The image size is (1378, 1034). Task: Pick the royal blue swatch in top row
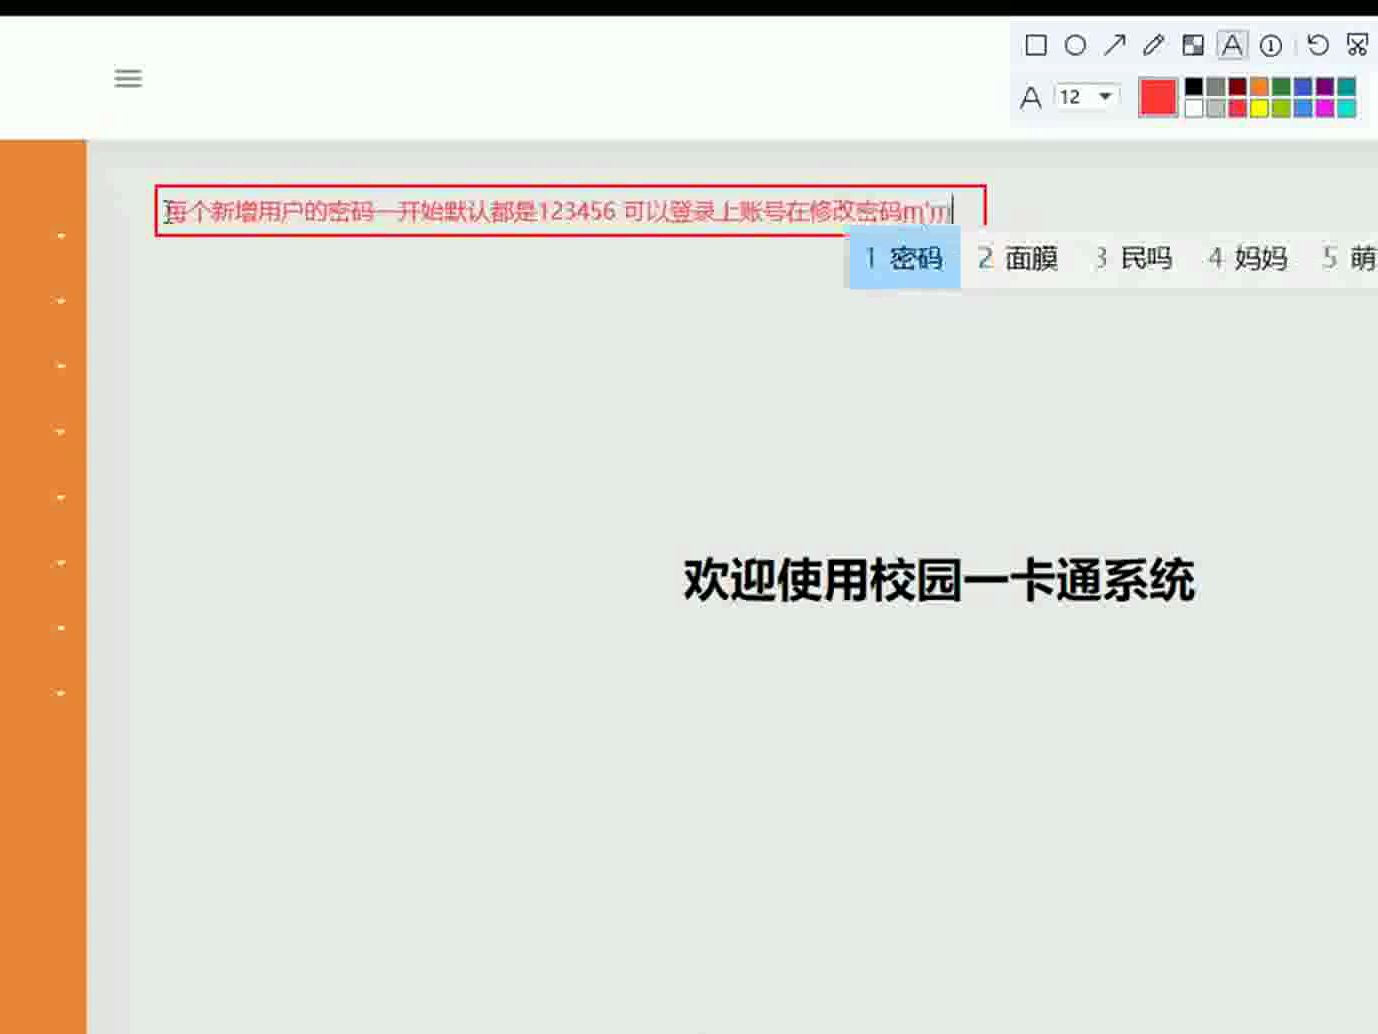(x=1303, y=87)
